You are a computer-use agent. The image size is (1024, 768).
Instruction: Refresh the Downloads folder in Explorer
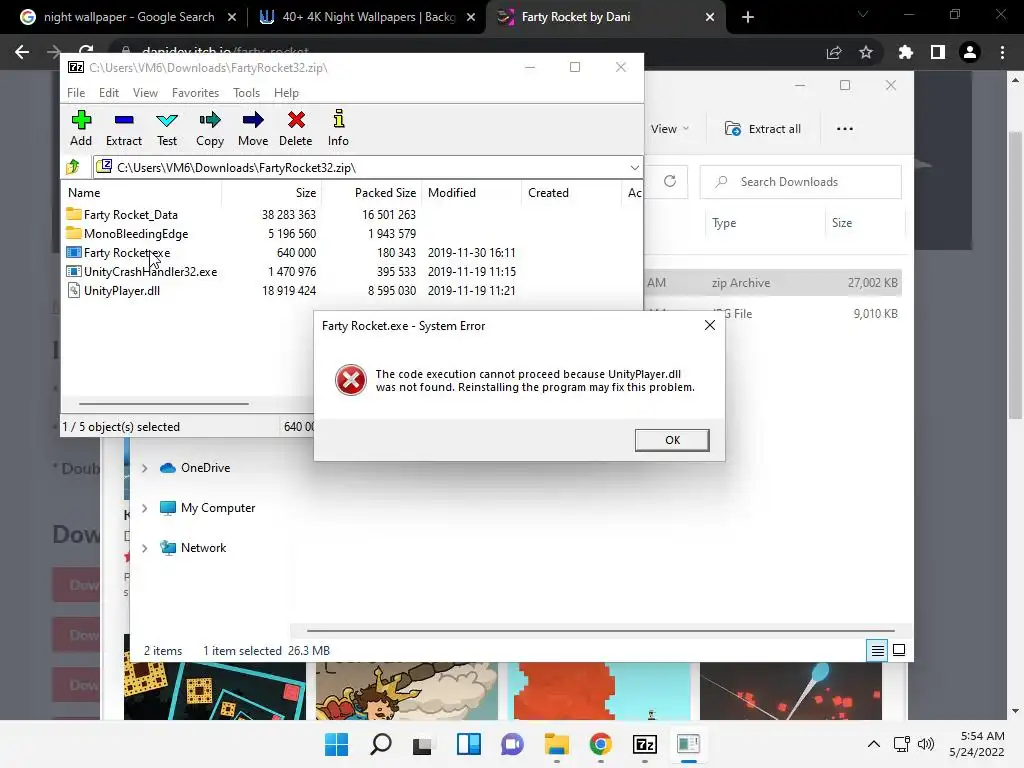[x=670, y=182]
